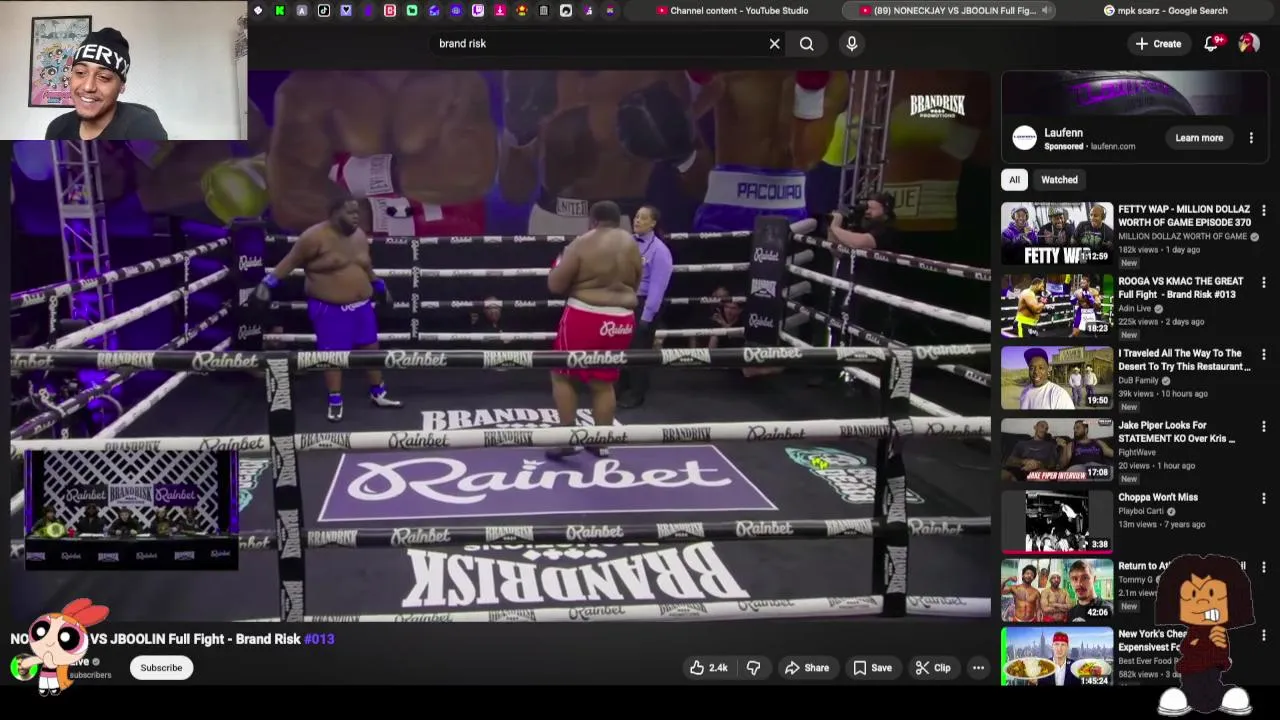Open New York's expensive food thumbnail
Screen dimensions: 1280x720
point(1057,657)
